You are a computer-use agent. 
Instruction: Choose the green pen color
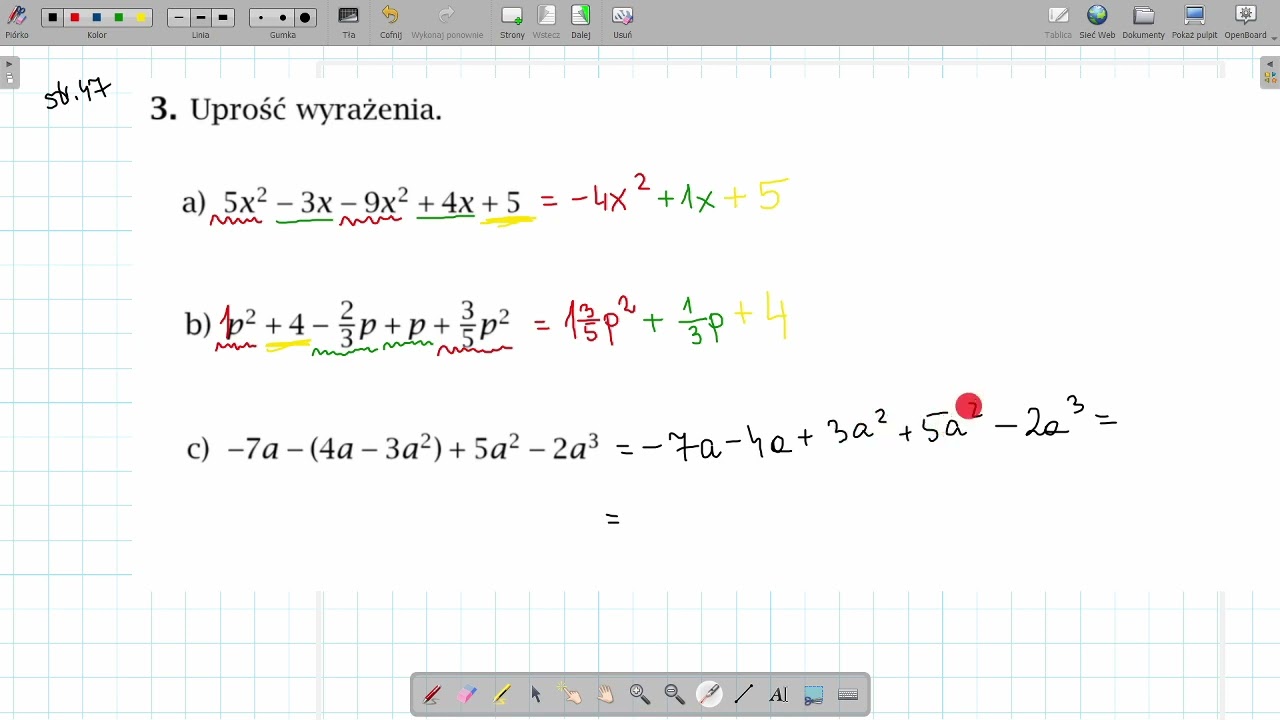click(x=119, y=18)
